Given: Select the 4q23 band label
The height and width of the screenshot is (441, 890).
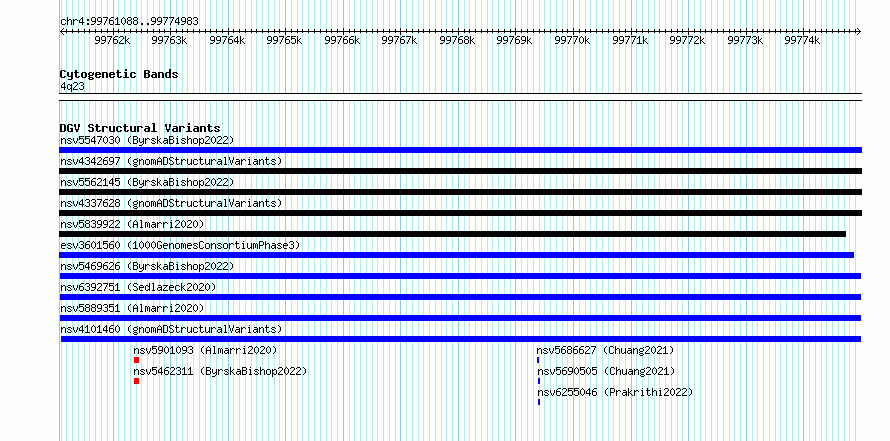Looking at the screenshot, I should (72, 86).
